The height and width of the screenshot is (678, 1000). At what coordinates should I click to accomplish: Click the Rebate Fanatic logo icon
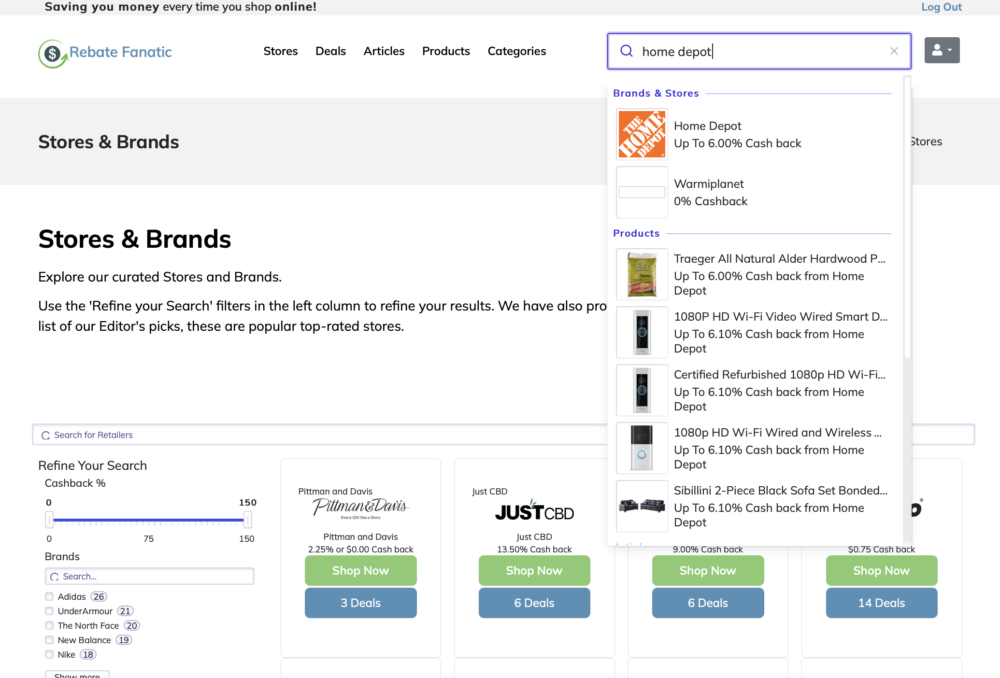click(x=53, y=54)
